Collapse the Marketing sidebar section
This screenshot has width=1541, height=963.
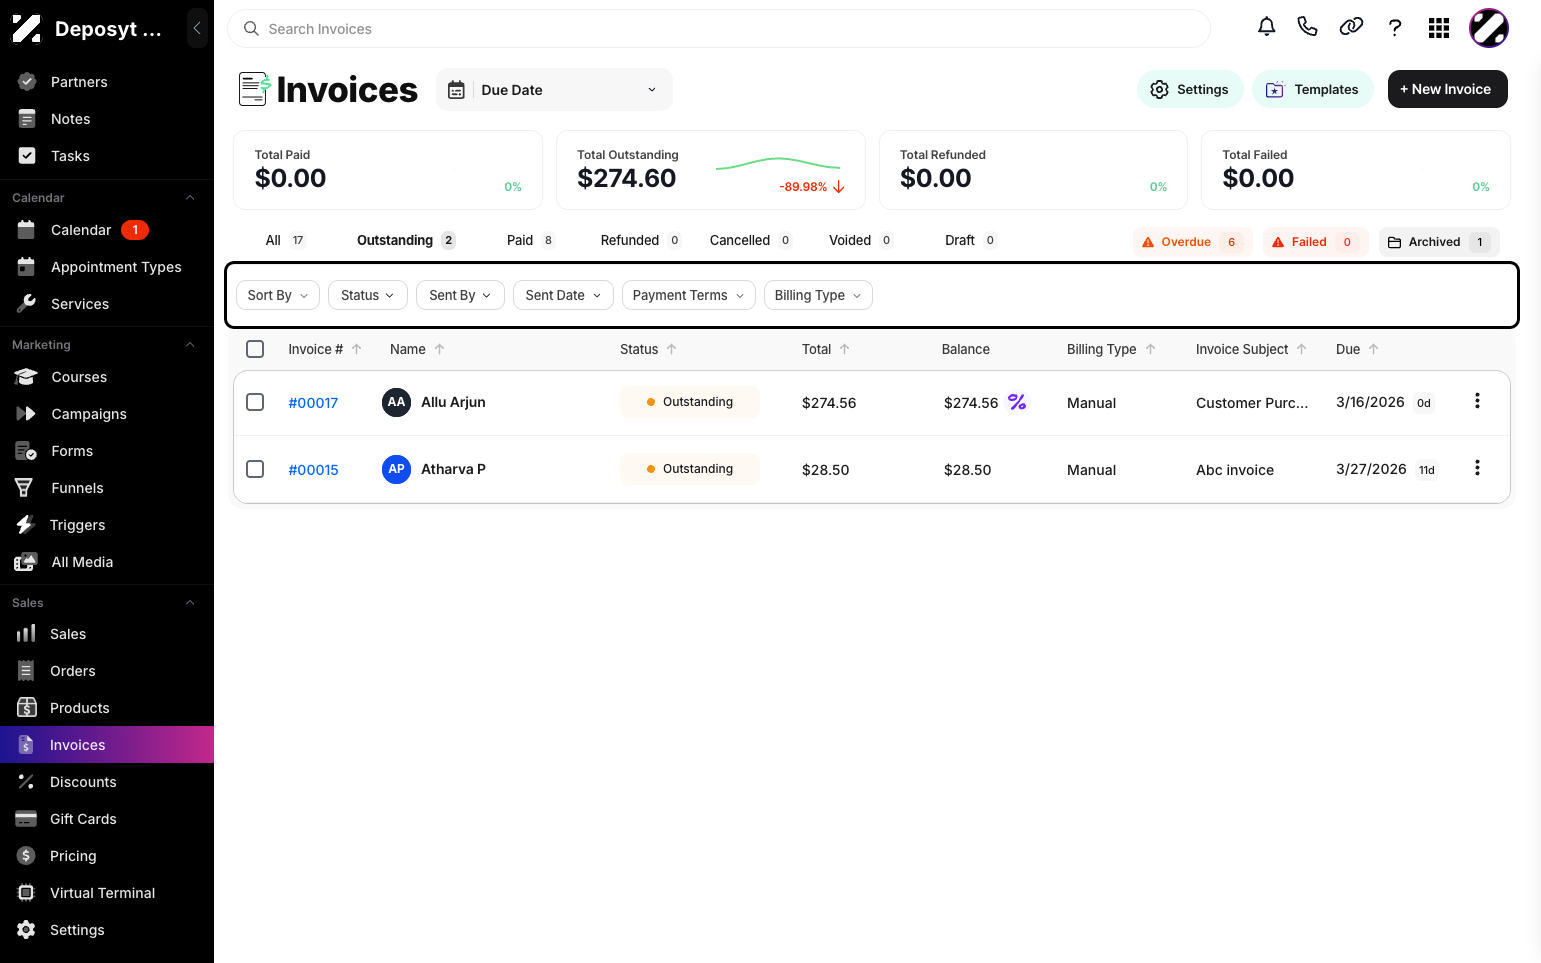pyautogui.click(x=190, y=345)
